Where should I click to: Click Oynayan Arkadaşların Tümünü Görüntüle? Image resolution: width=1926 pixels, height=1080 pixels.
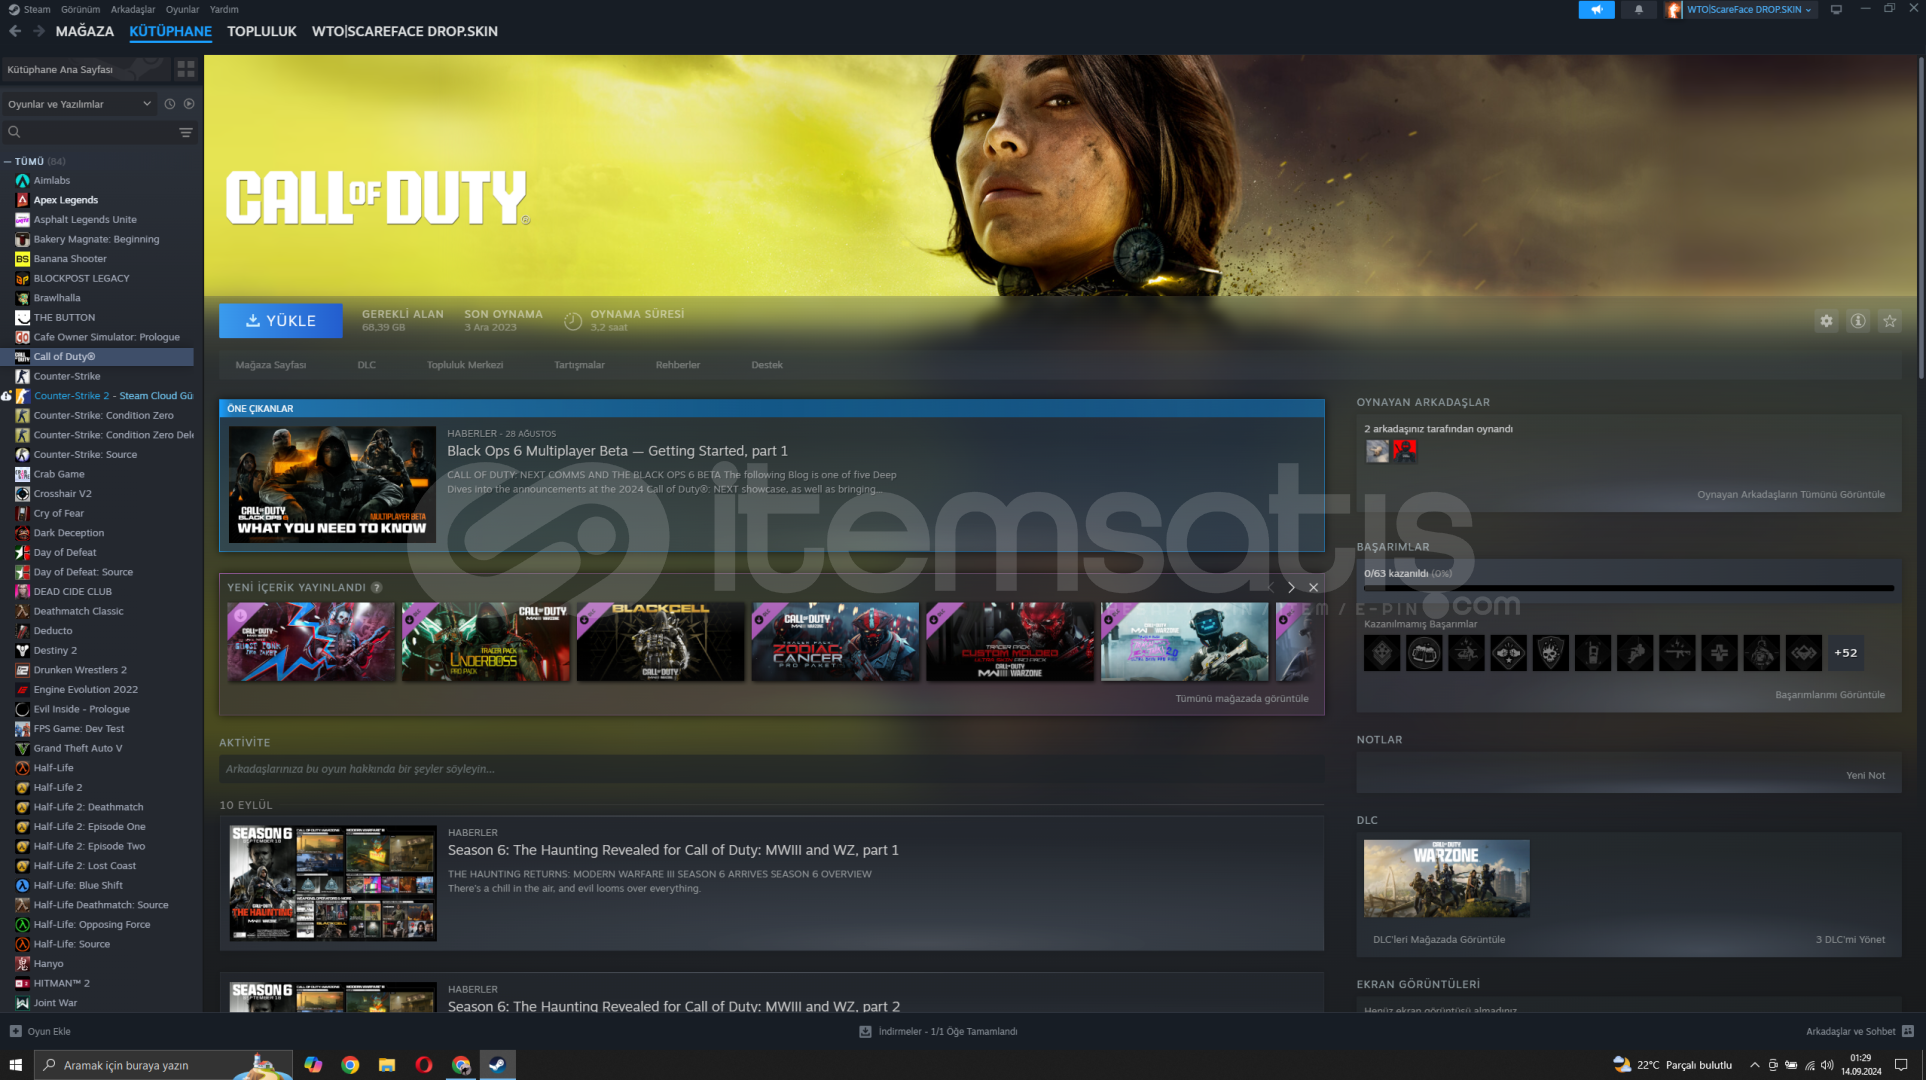1791,494
